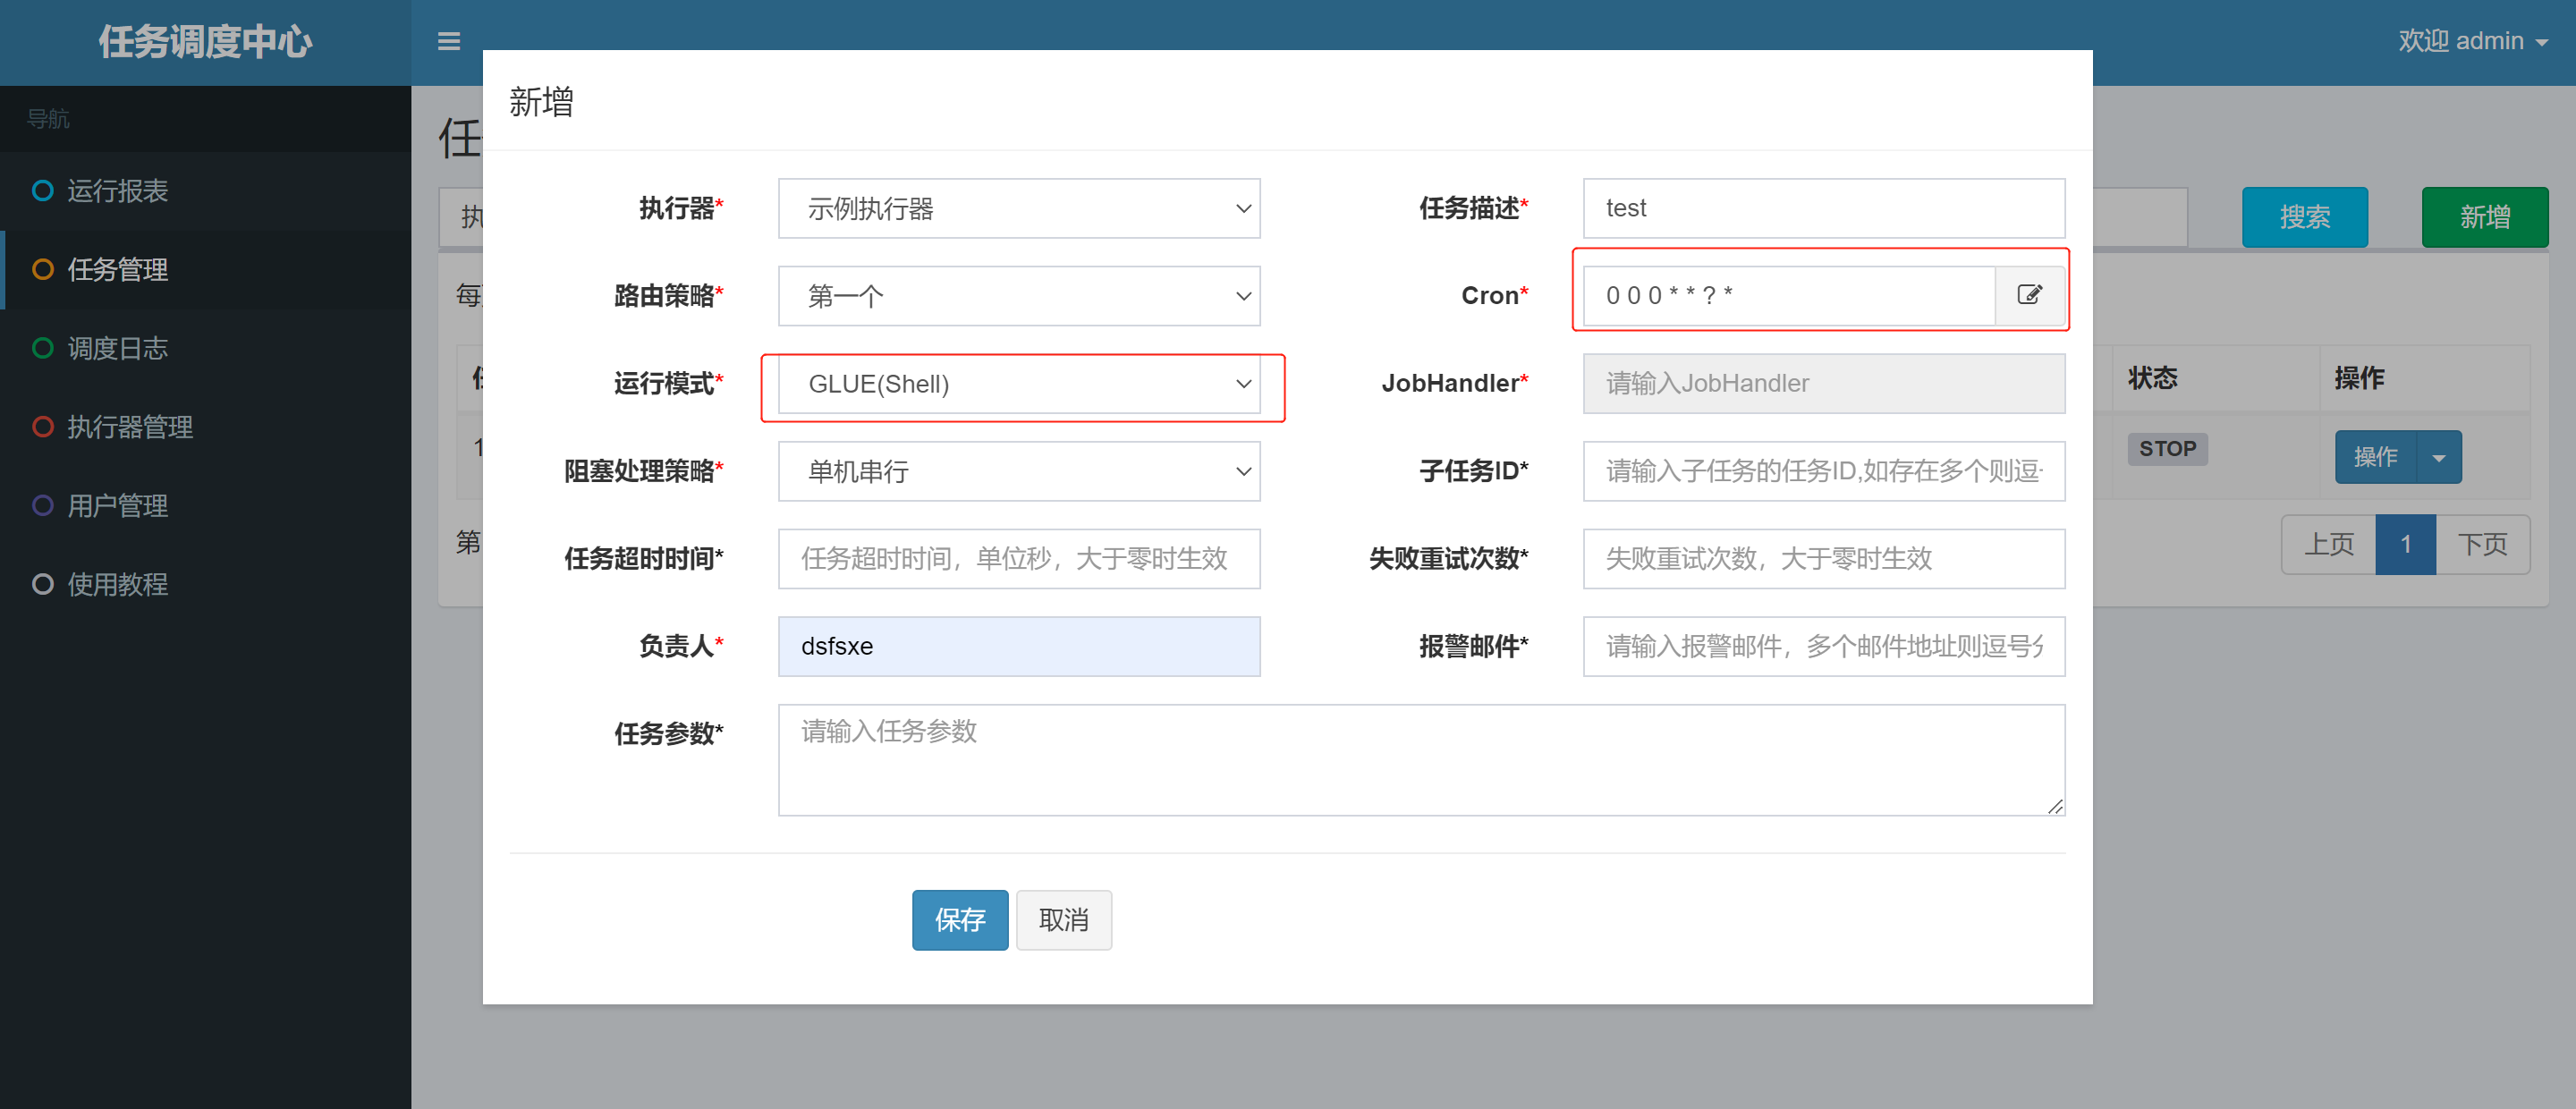Click the 用户管理 purple circle icon
The width and height of the screenshot is (2576, 1109).
coord(42,505)
